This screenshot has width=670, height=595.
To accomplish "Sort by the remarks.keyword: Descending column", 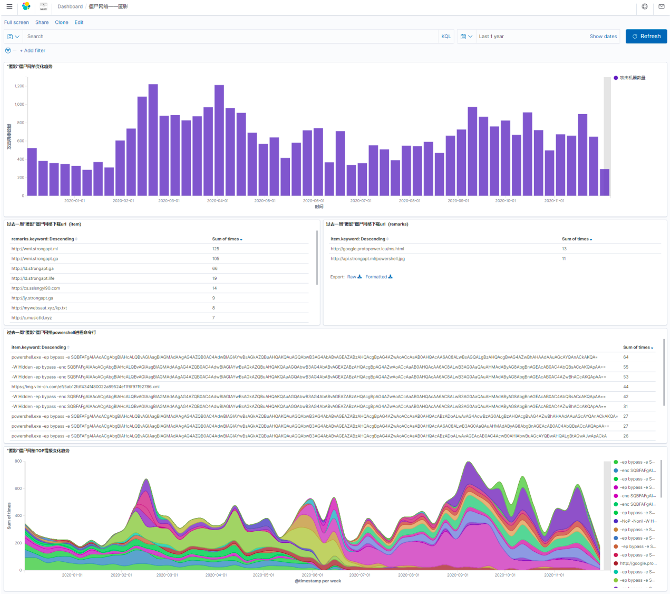I will coord(44,239).
